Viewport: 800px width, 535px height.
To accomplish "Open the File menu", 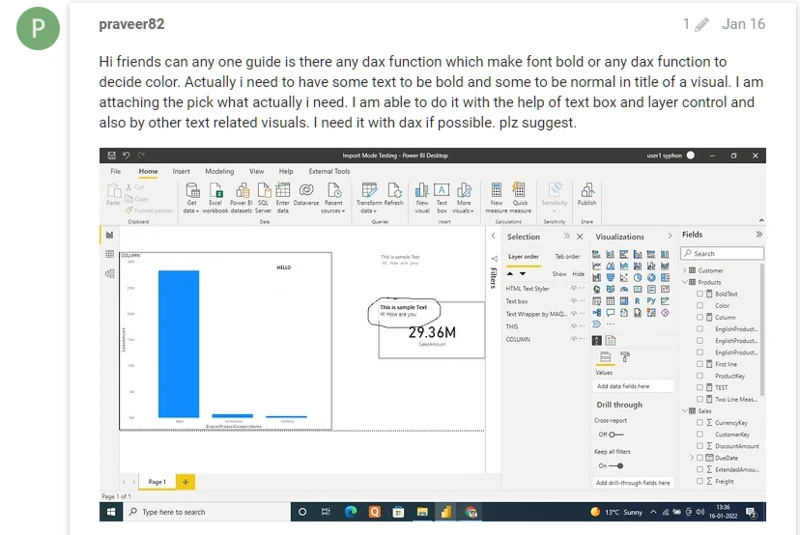I will click(116, 171).
